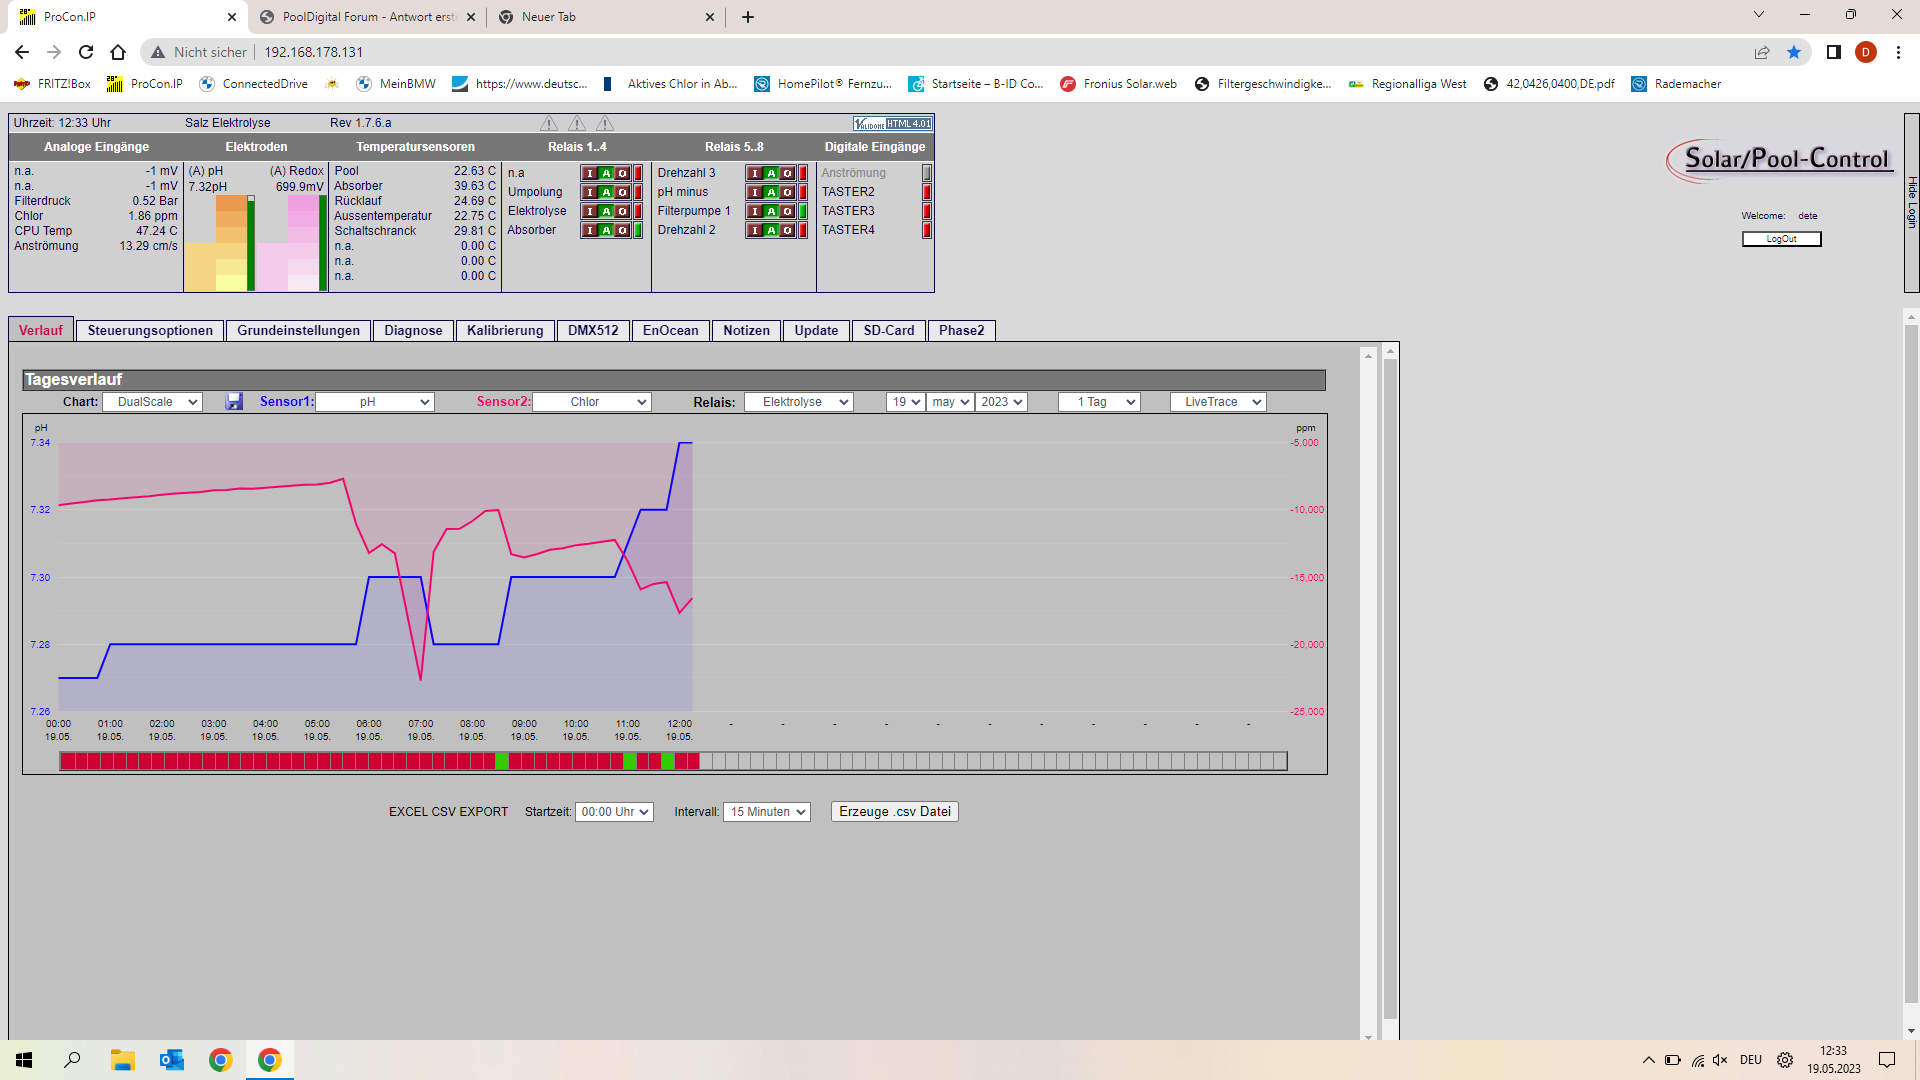1920x1080 pixels.
Task: Open the LiveTrace dropdown
Action: coord(1218,402)
